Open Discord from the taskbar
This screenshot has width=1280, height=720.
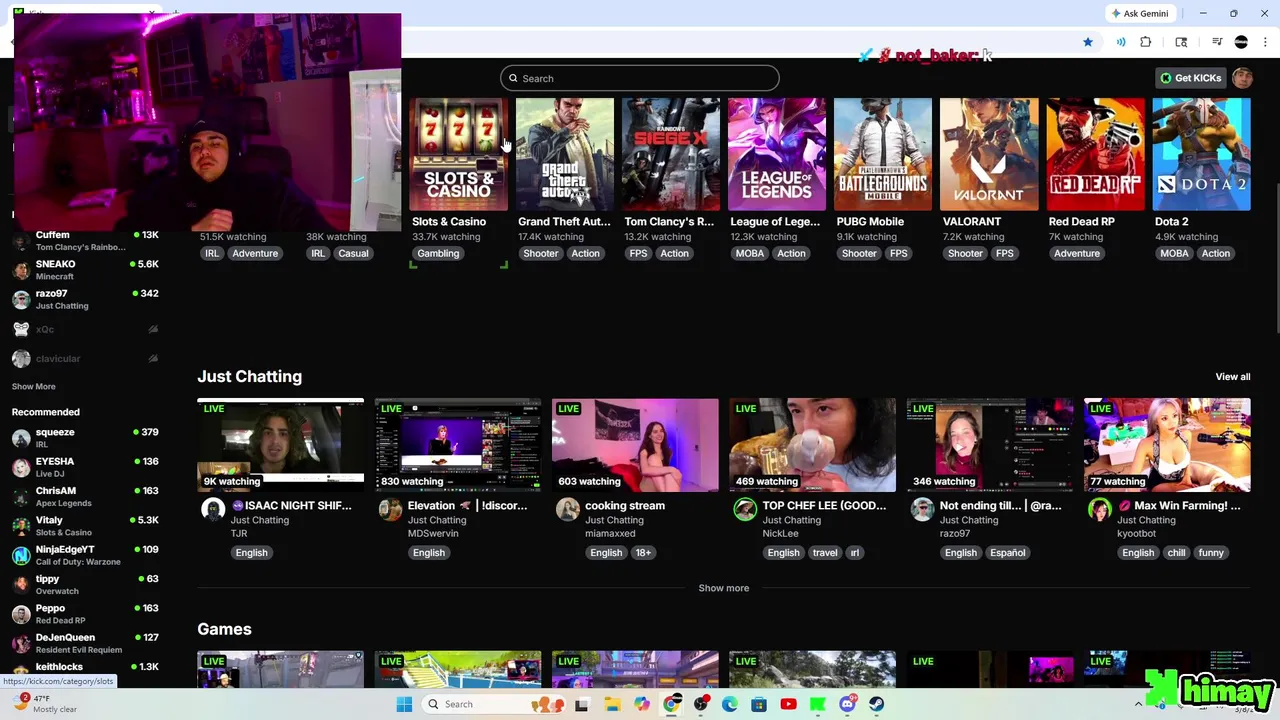click(x=848, y=704)
